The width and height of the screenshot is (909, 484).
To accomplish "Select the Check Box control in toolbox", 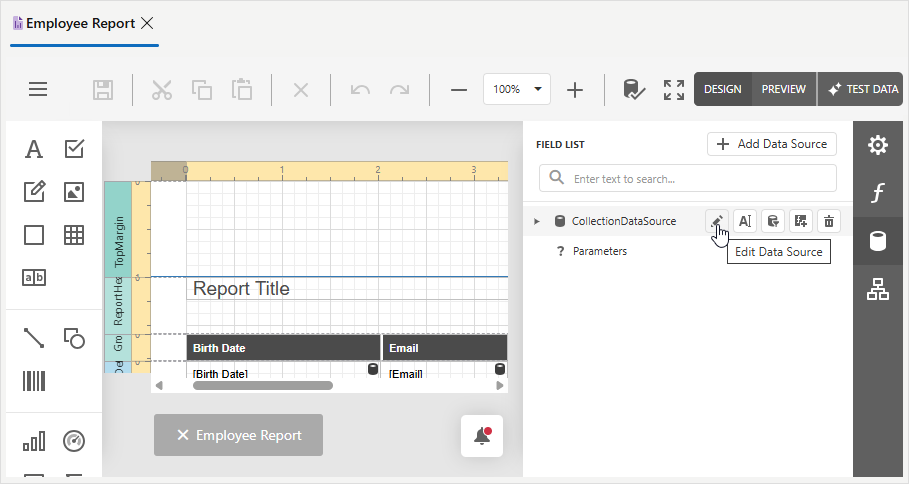I will point(74,149).
